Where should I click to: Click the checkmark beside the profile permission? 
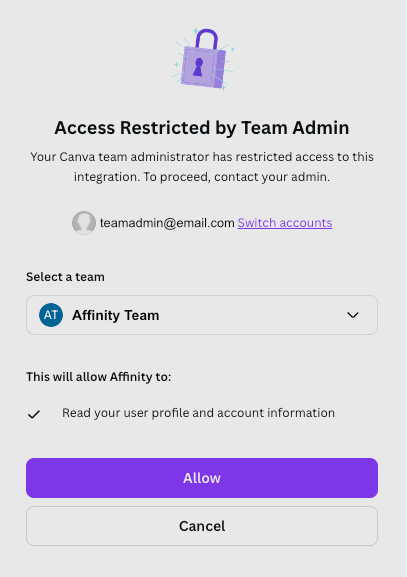coord(34,414)
